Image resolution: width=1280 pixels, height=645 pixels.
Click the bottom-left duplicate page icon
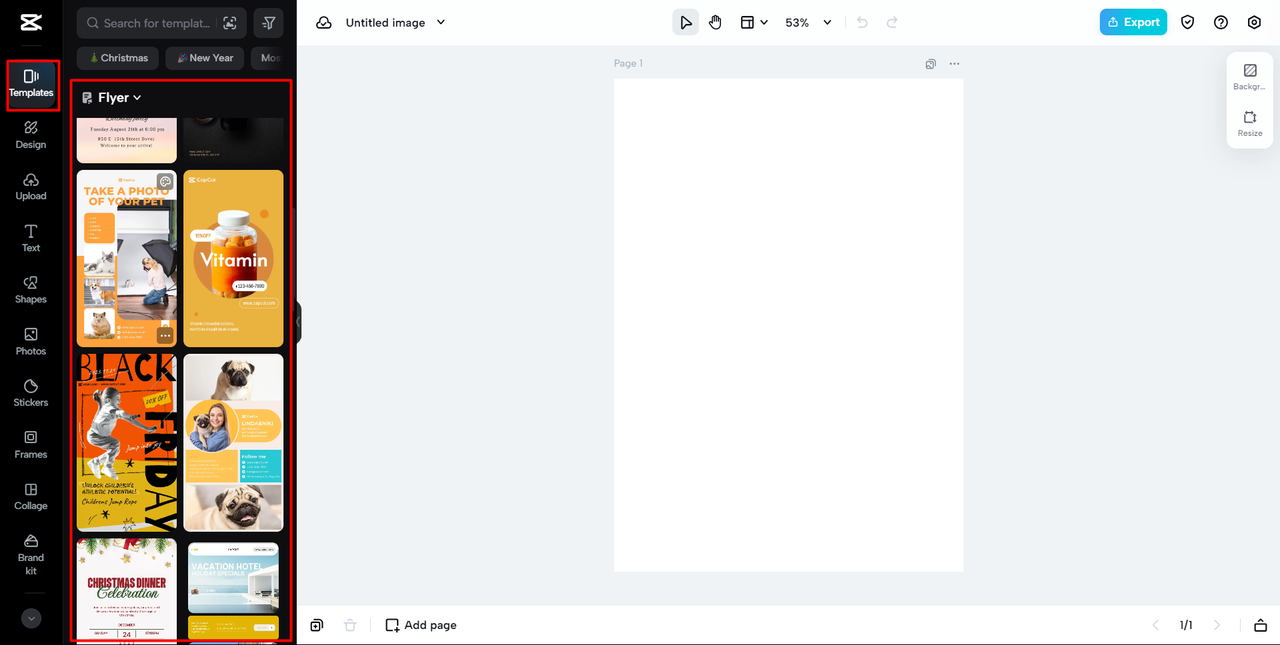(317, 625)
